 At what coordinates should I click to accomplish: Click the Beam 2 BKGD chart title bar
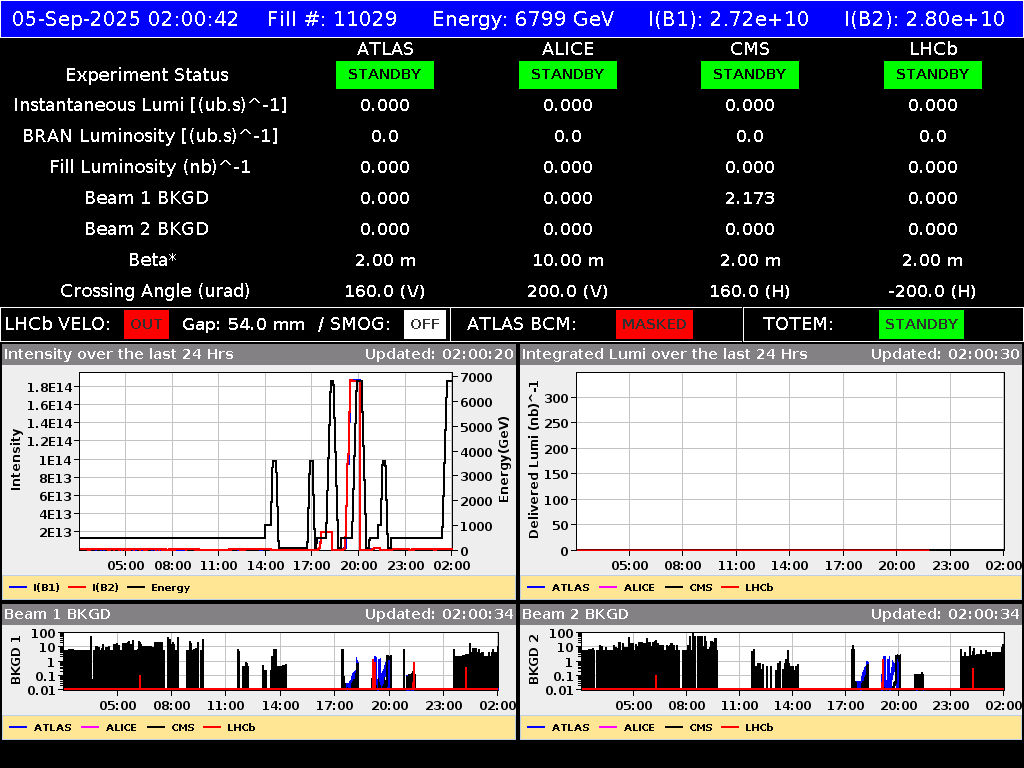click(771, 614)
